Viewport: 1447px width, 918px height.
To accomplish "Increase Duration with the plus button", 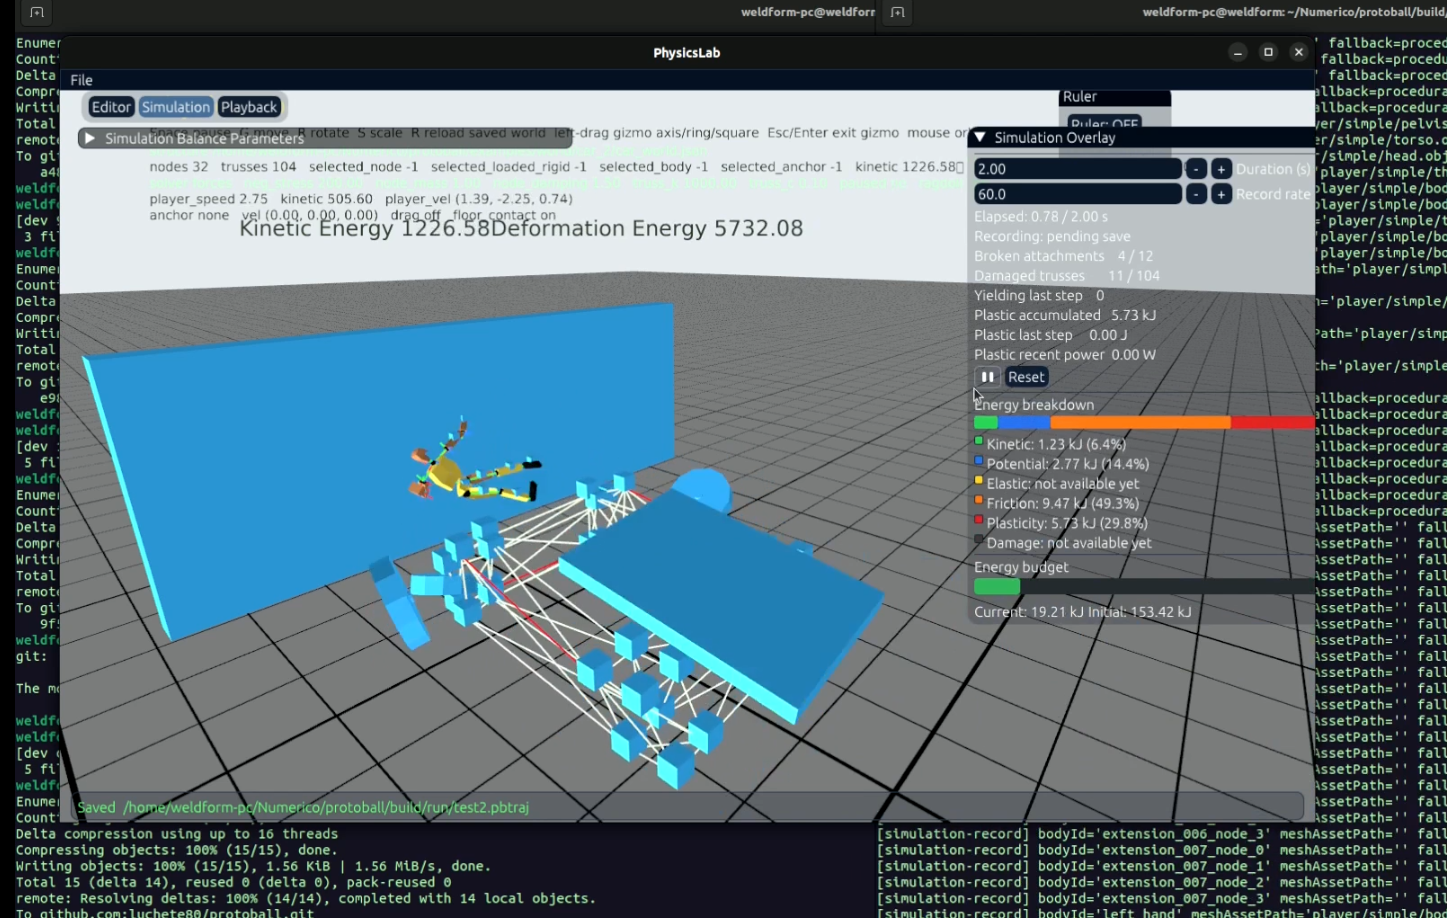I will click(1221, 169).
